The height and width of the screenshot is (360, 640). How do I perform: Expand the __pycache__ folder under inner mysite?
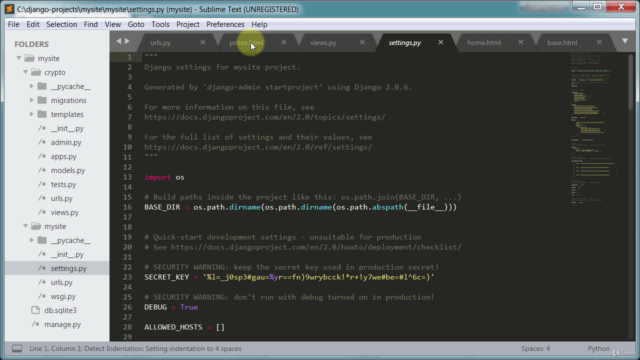click(x=32, y=240)
